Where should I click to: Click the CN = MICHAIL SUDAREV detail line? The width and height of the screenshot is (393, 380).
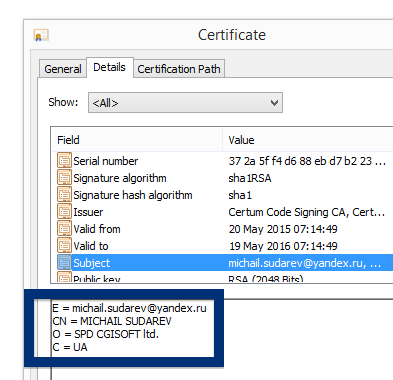coord(112,321)
